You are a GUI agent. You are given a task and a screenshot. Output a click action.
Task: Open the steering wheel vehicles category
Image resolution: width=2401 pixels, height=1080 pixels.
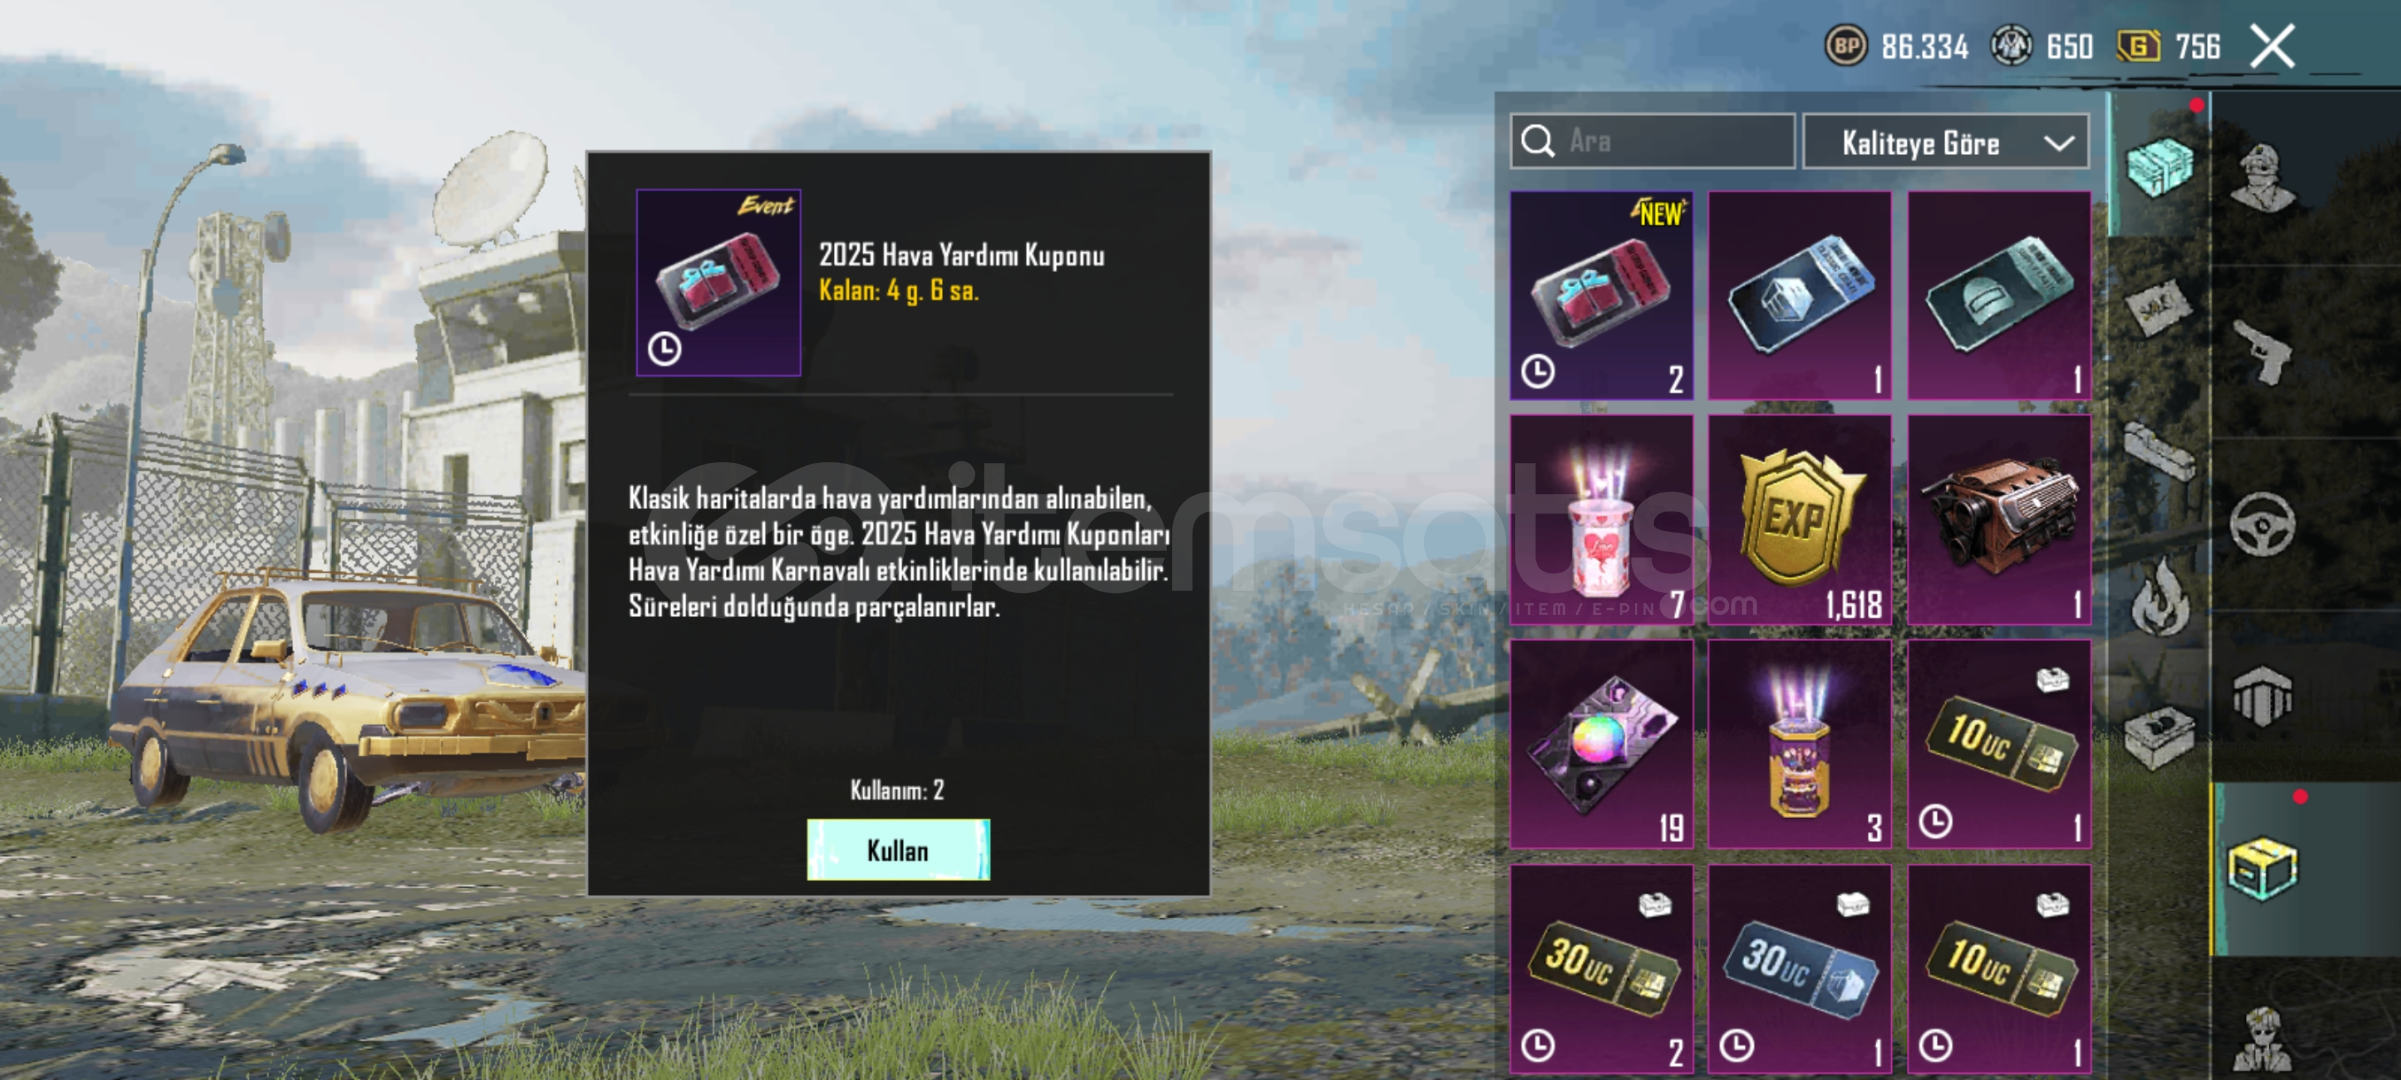[2262, 524]
